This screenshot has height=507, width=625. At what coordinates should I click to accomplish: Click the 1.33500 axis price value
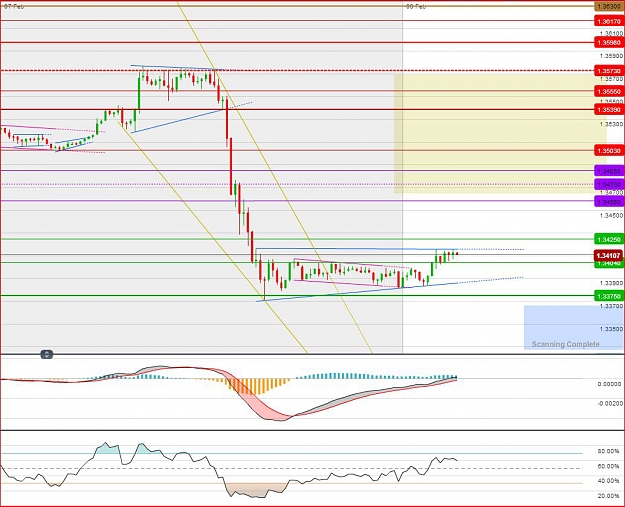tap(611, 329)
